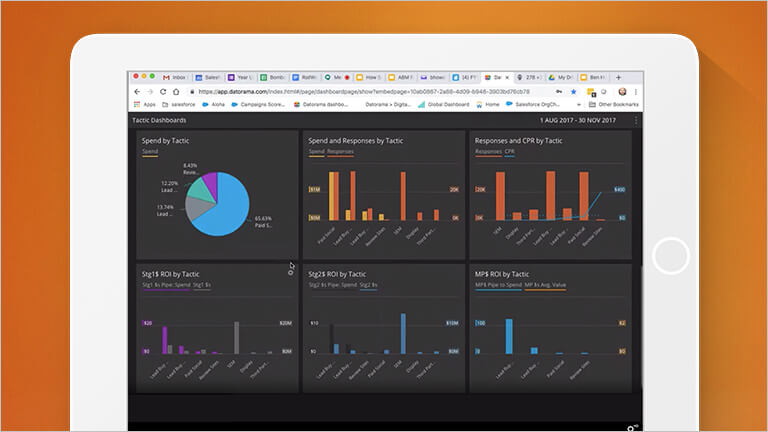Toggle MP $s Avg. Value legend
Viewport: 768px width, 432px height.
click(x=545, y=285)
